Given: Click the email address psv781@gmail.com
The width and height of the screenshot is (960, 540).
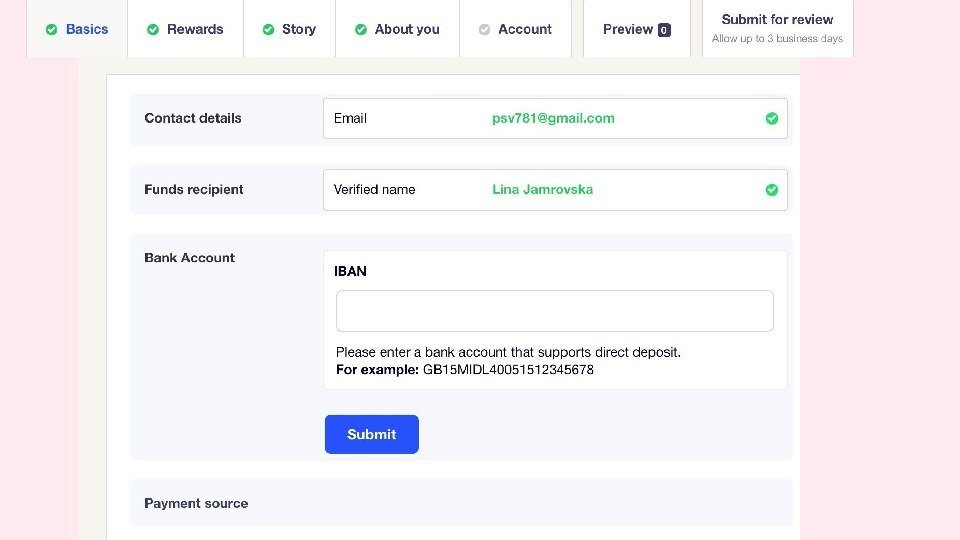Looking at the screenshot, I should [x=553, y=118].
